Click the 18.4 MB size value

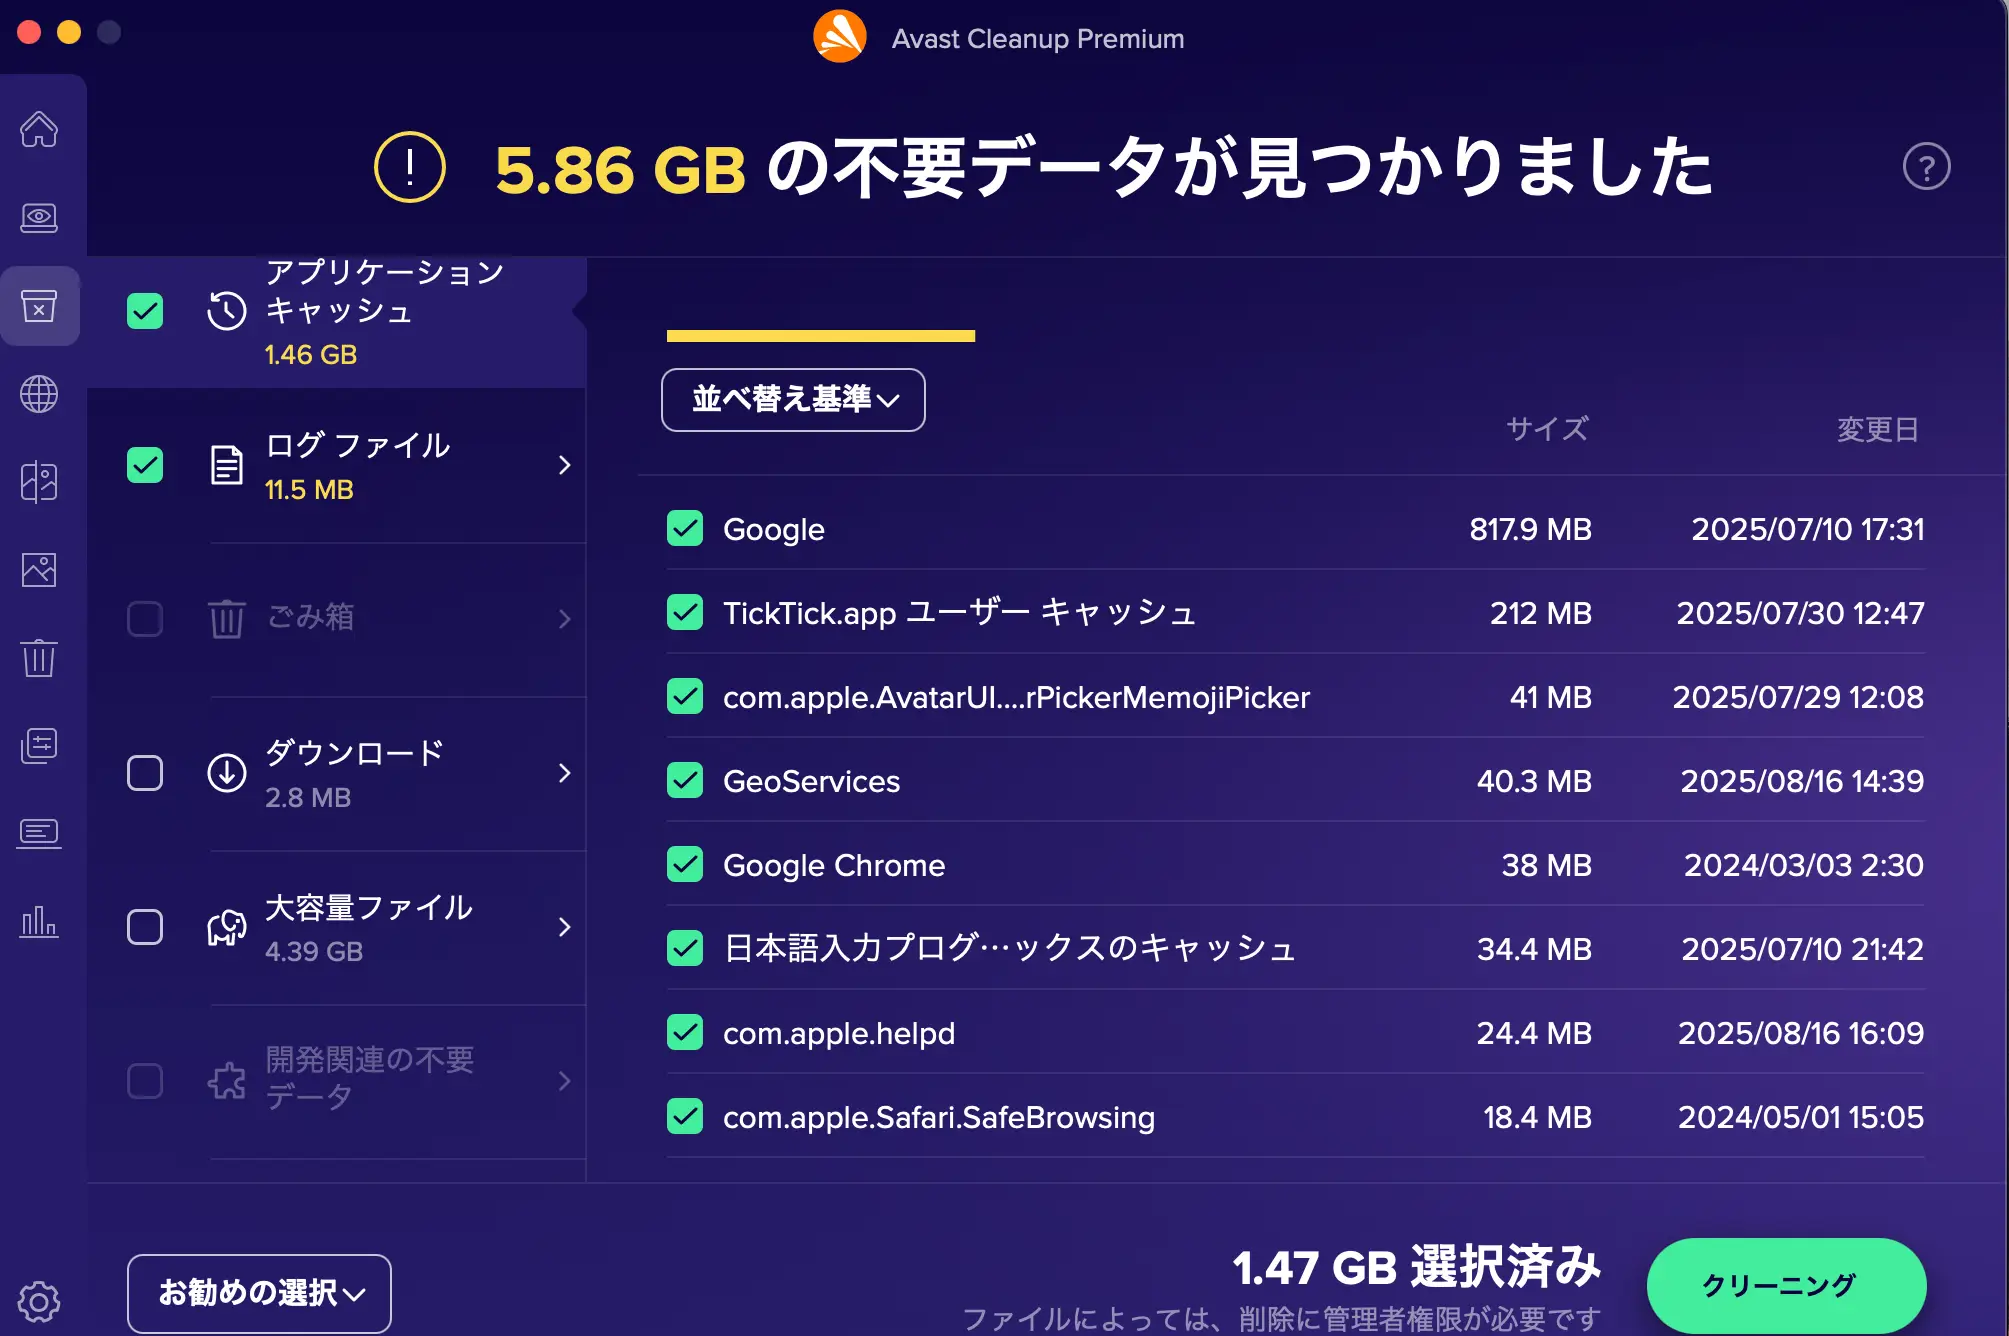point(1537,1117)
